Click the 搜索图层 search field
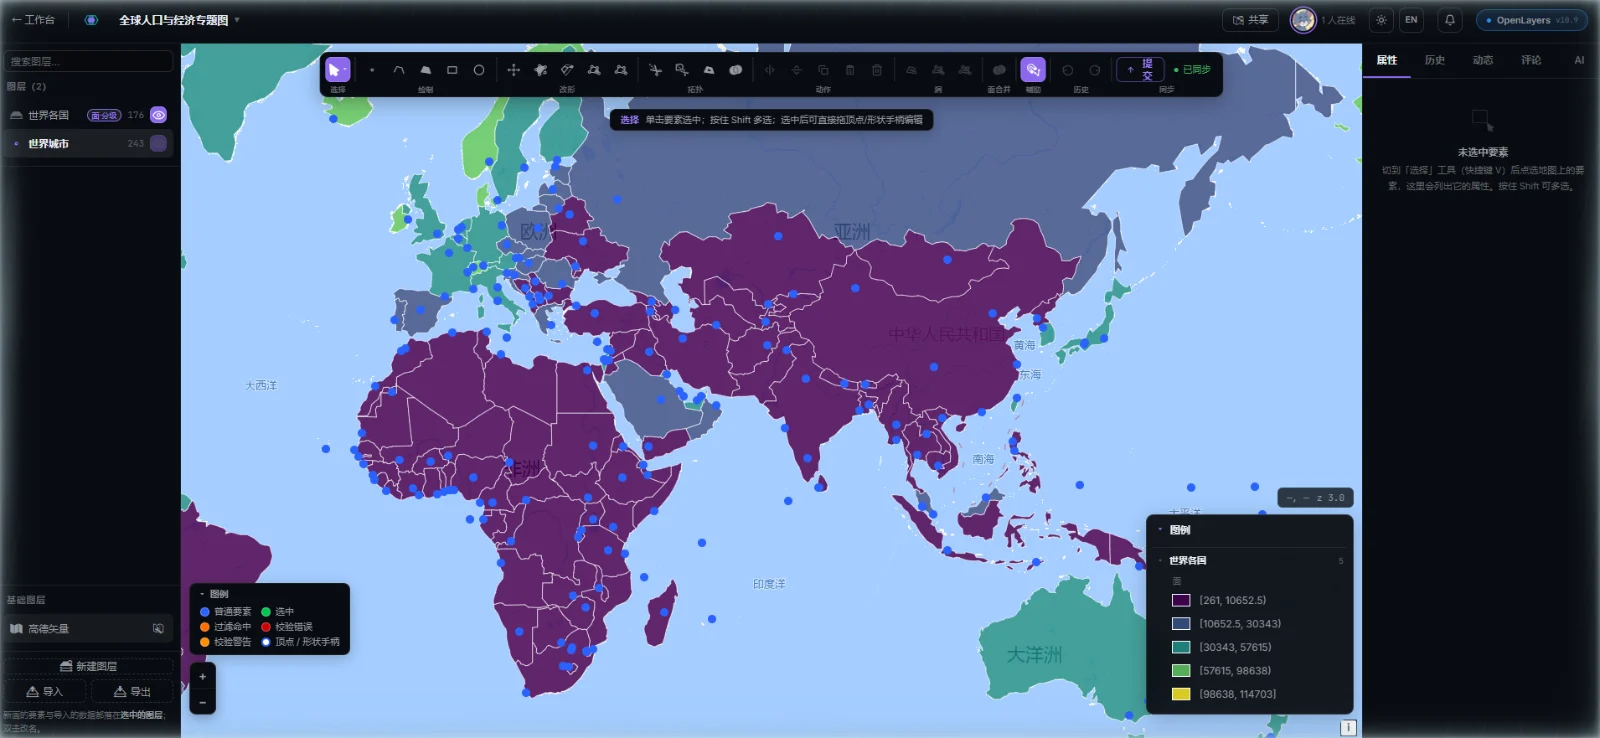The image size is (1600, 738). point(88,61)
